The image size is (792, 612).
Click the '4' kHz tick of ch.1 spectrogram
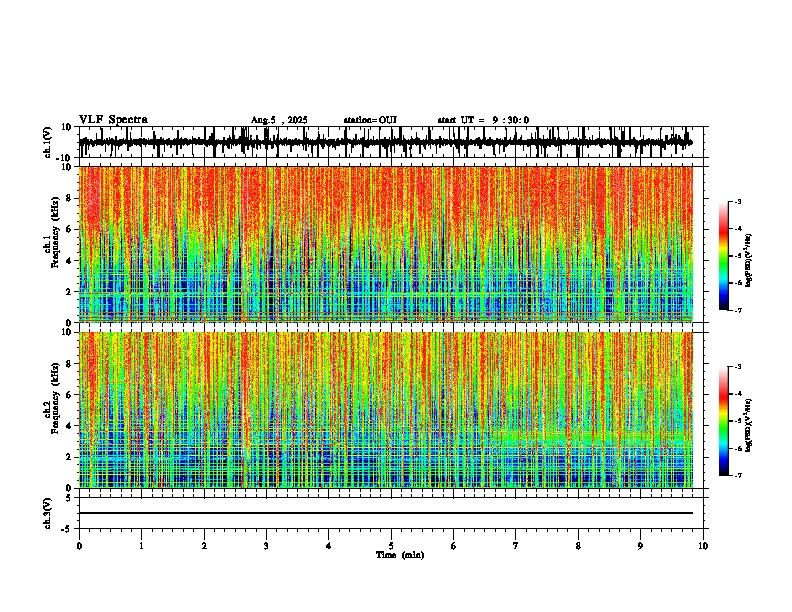coord(70,261)
